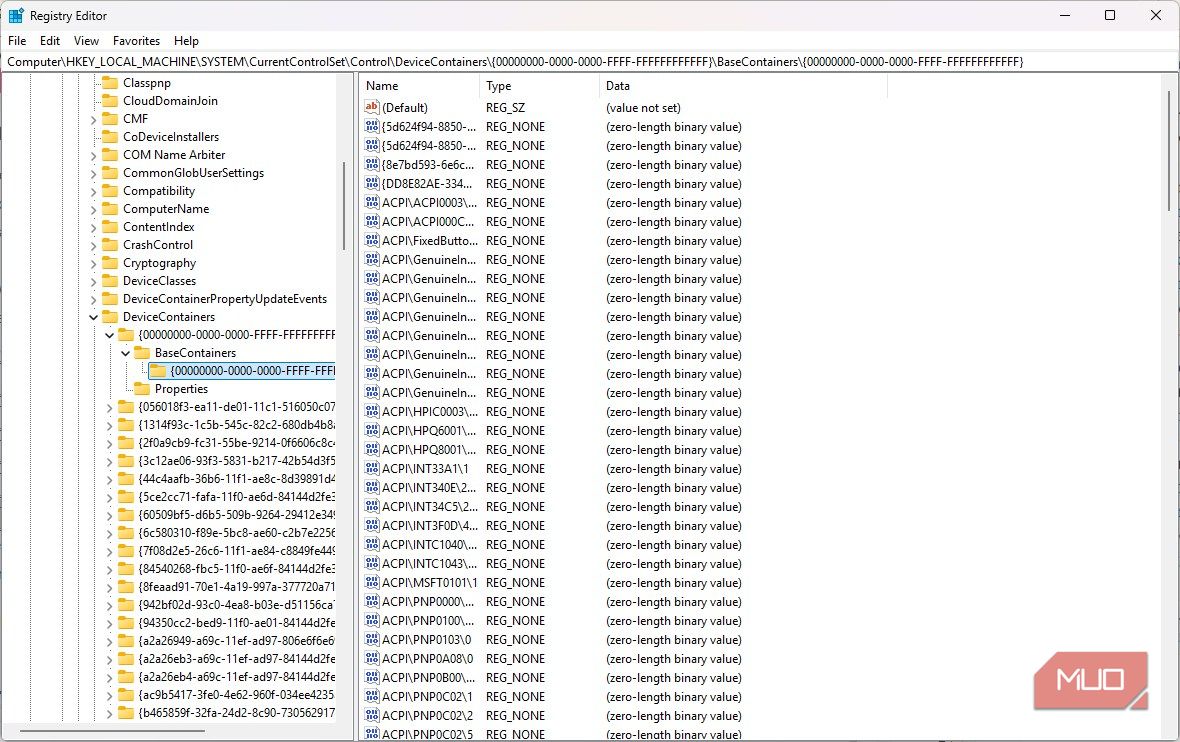Click the COM Name Arbiter folder icon

110,155
